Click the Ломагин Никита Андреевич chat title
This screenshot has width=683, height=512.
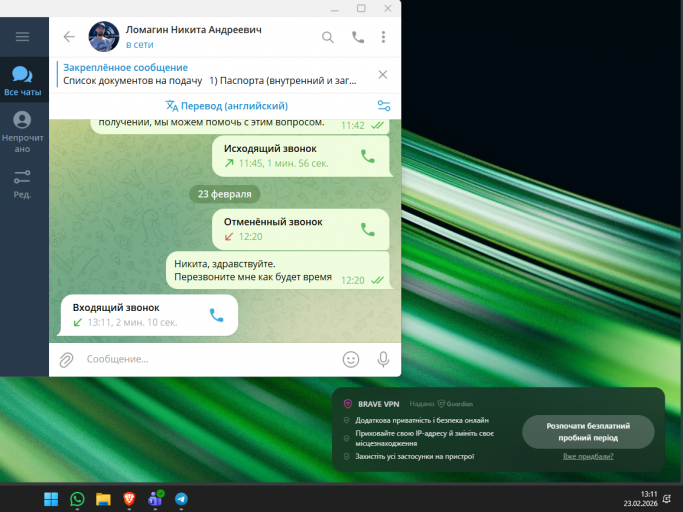pos(194,30)
